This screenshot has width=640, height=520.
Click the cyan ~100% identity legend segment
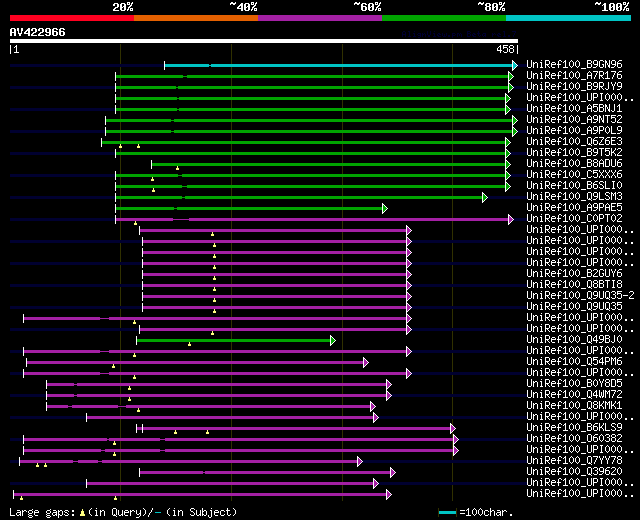click(569, 18)
